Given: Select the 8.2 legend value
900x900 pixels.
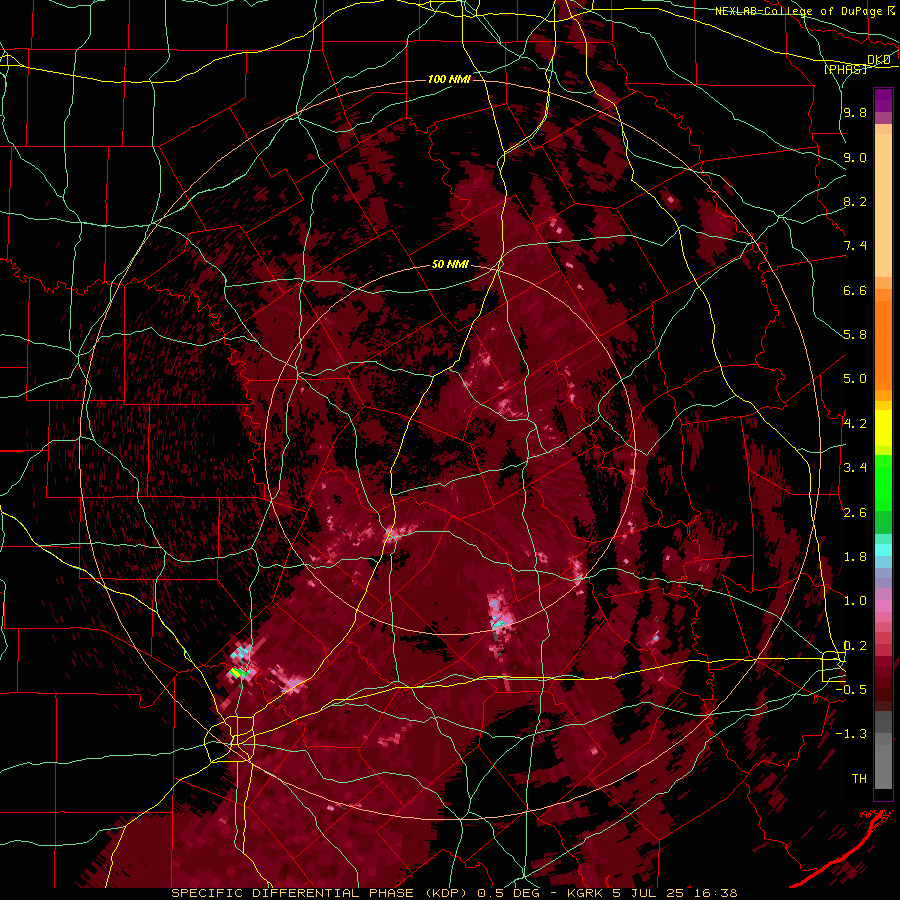Looking at the screenshot, I should click(x=855, y=201).
